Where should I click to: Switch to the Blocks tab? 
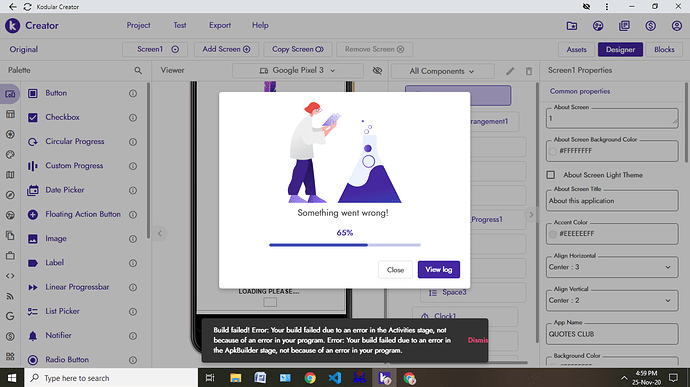(x=664, y=49)
